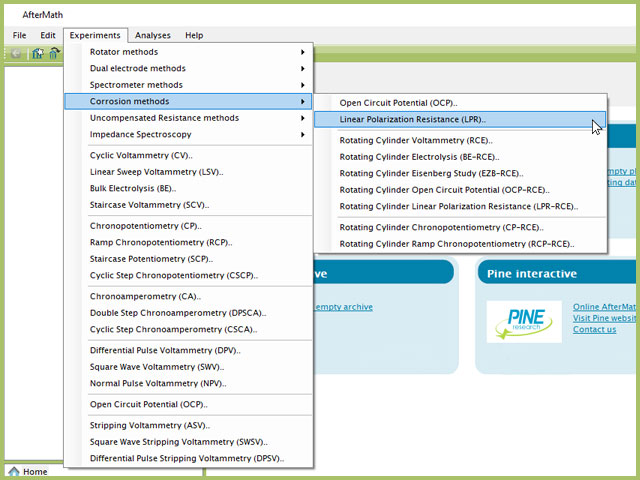This screenshot has height=480, width=640.
Task: Pick Bulk Electrolysis (BE)
Action: [x=188, y=189]
